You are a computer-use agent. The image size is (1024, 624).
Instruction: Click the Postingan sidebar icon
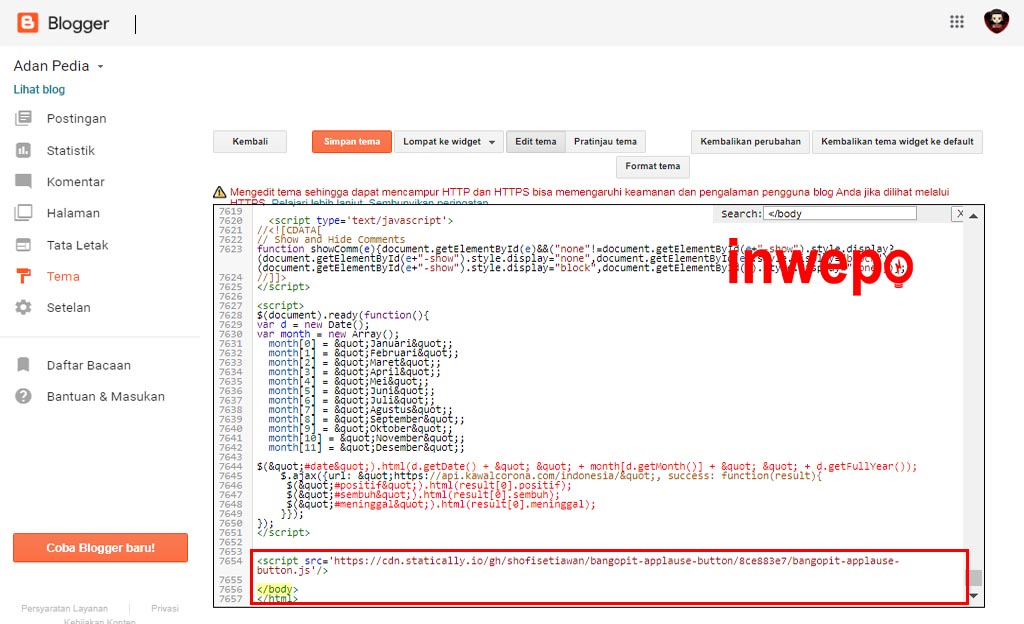click(x=24, y=118)
